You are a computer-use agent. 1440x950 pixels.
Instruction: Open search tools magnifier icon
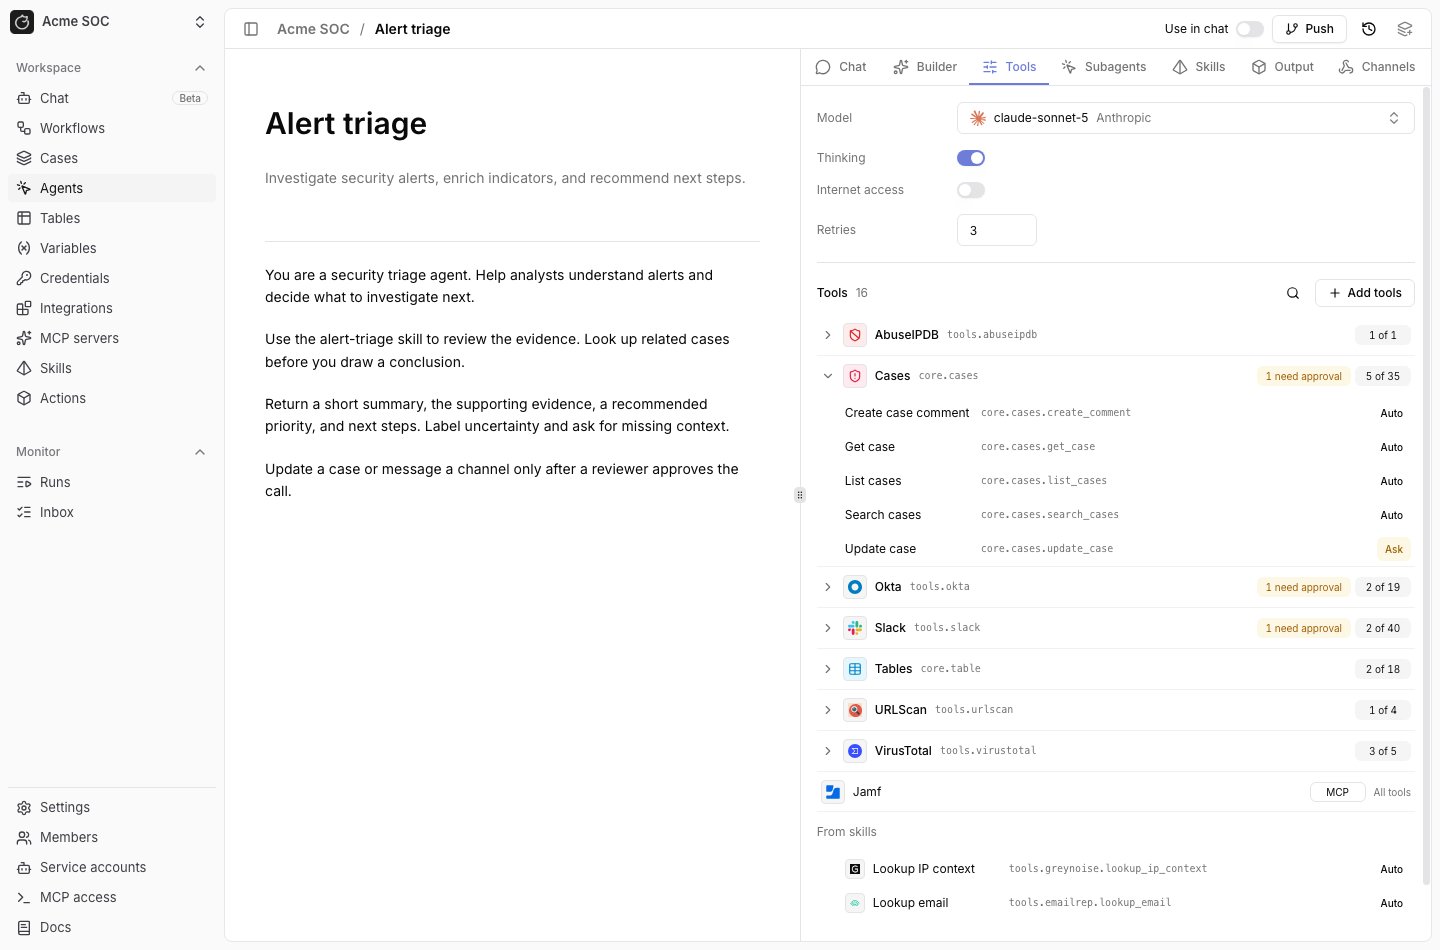click(1293, 293)
